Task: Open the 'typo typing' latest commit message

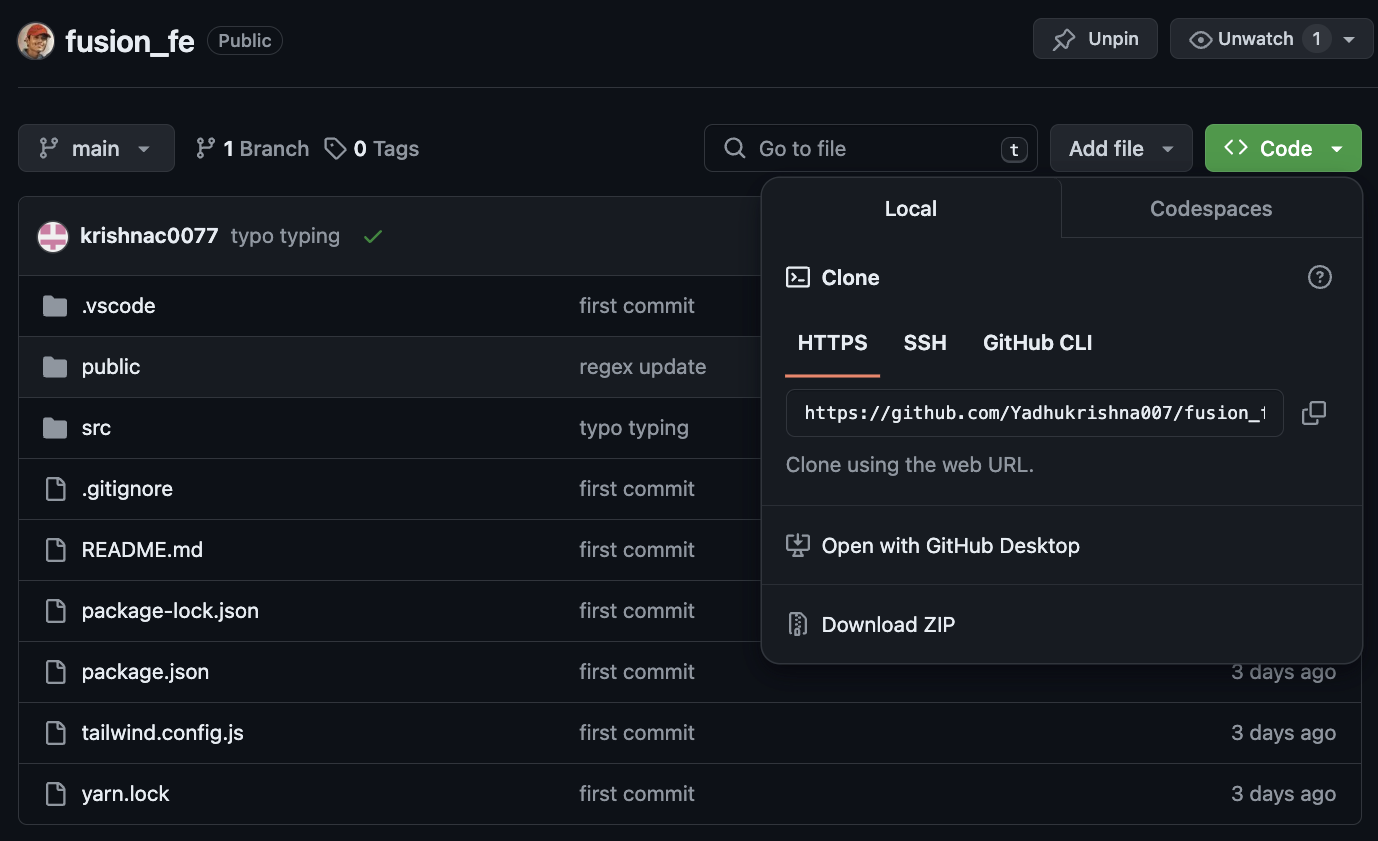Action: click(285, 236)
